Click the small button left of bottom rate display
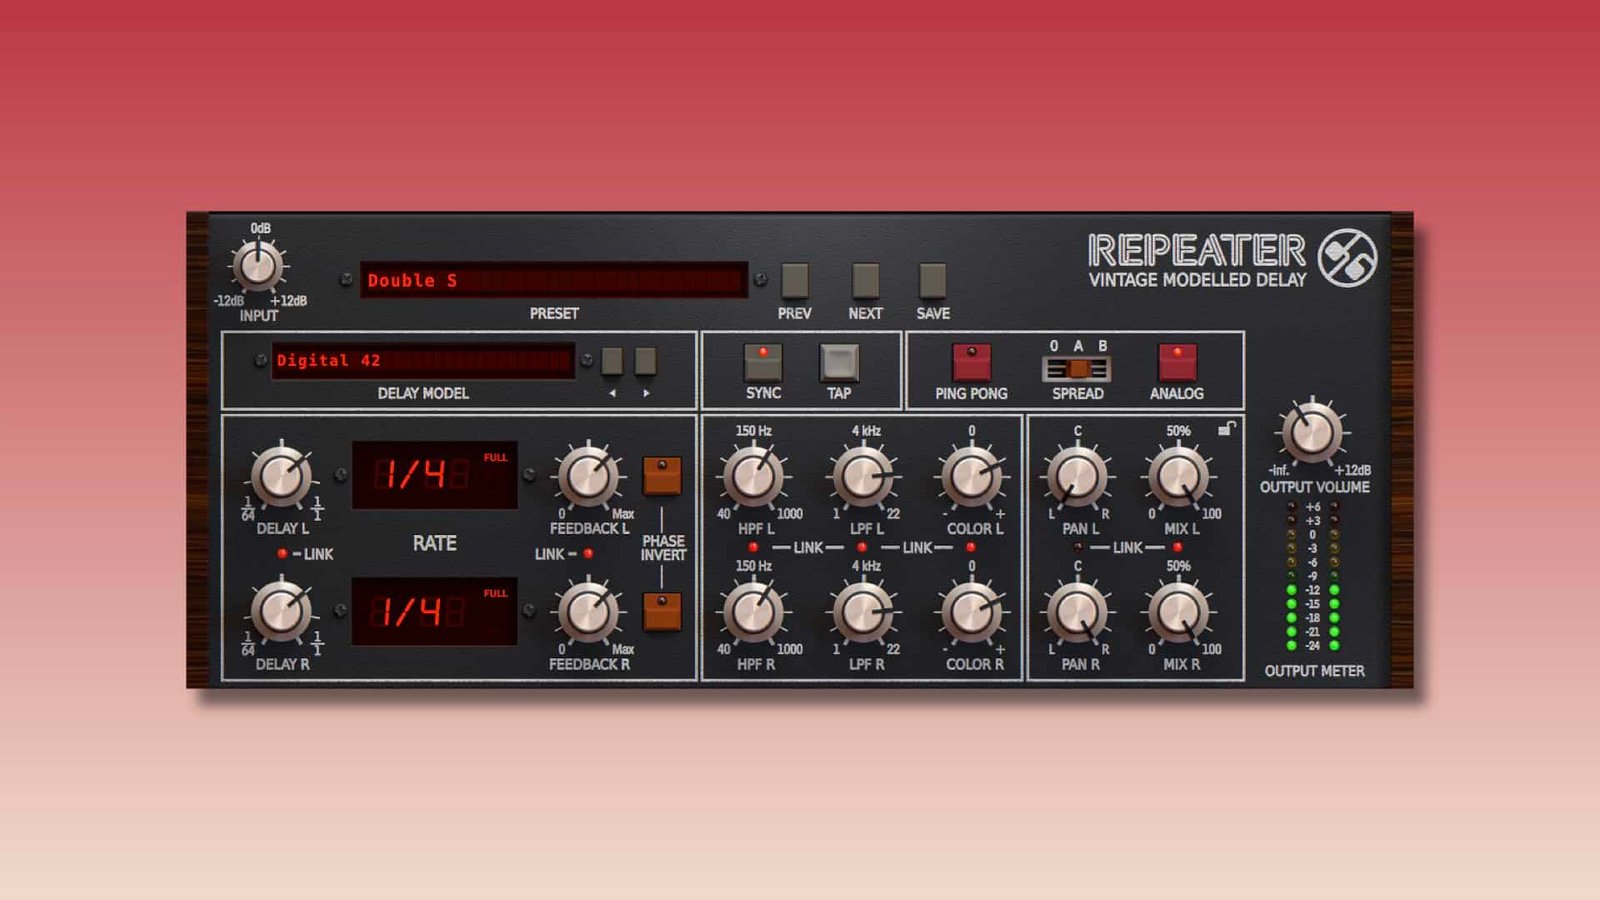The image size is (1600, 900). (340, 610)
